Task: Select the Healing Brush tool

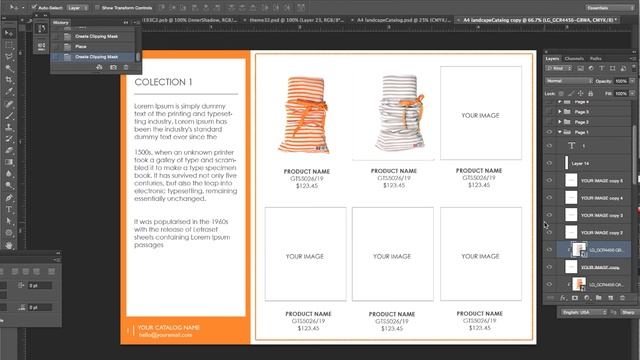Action: [x=9, y=104]
